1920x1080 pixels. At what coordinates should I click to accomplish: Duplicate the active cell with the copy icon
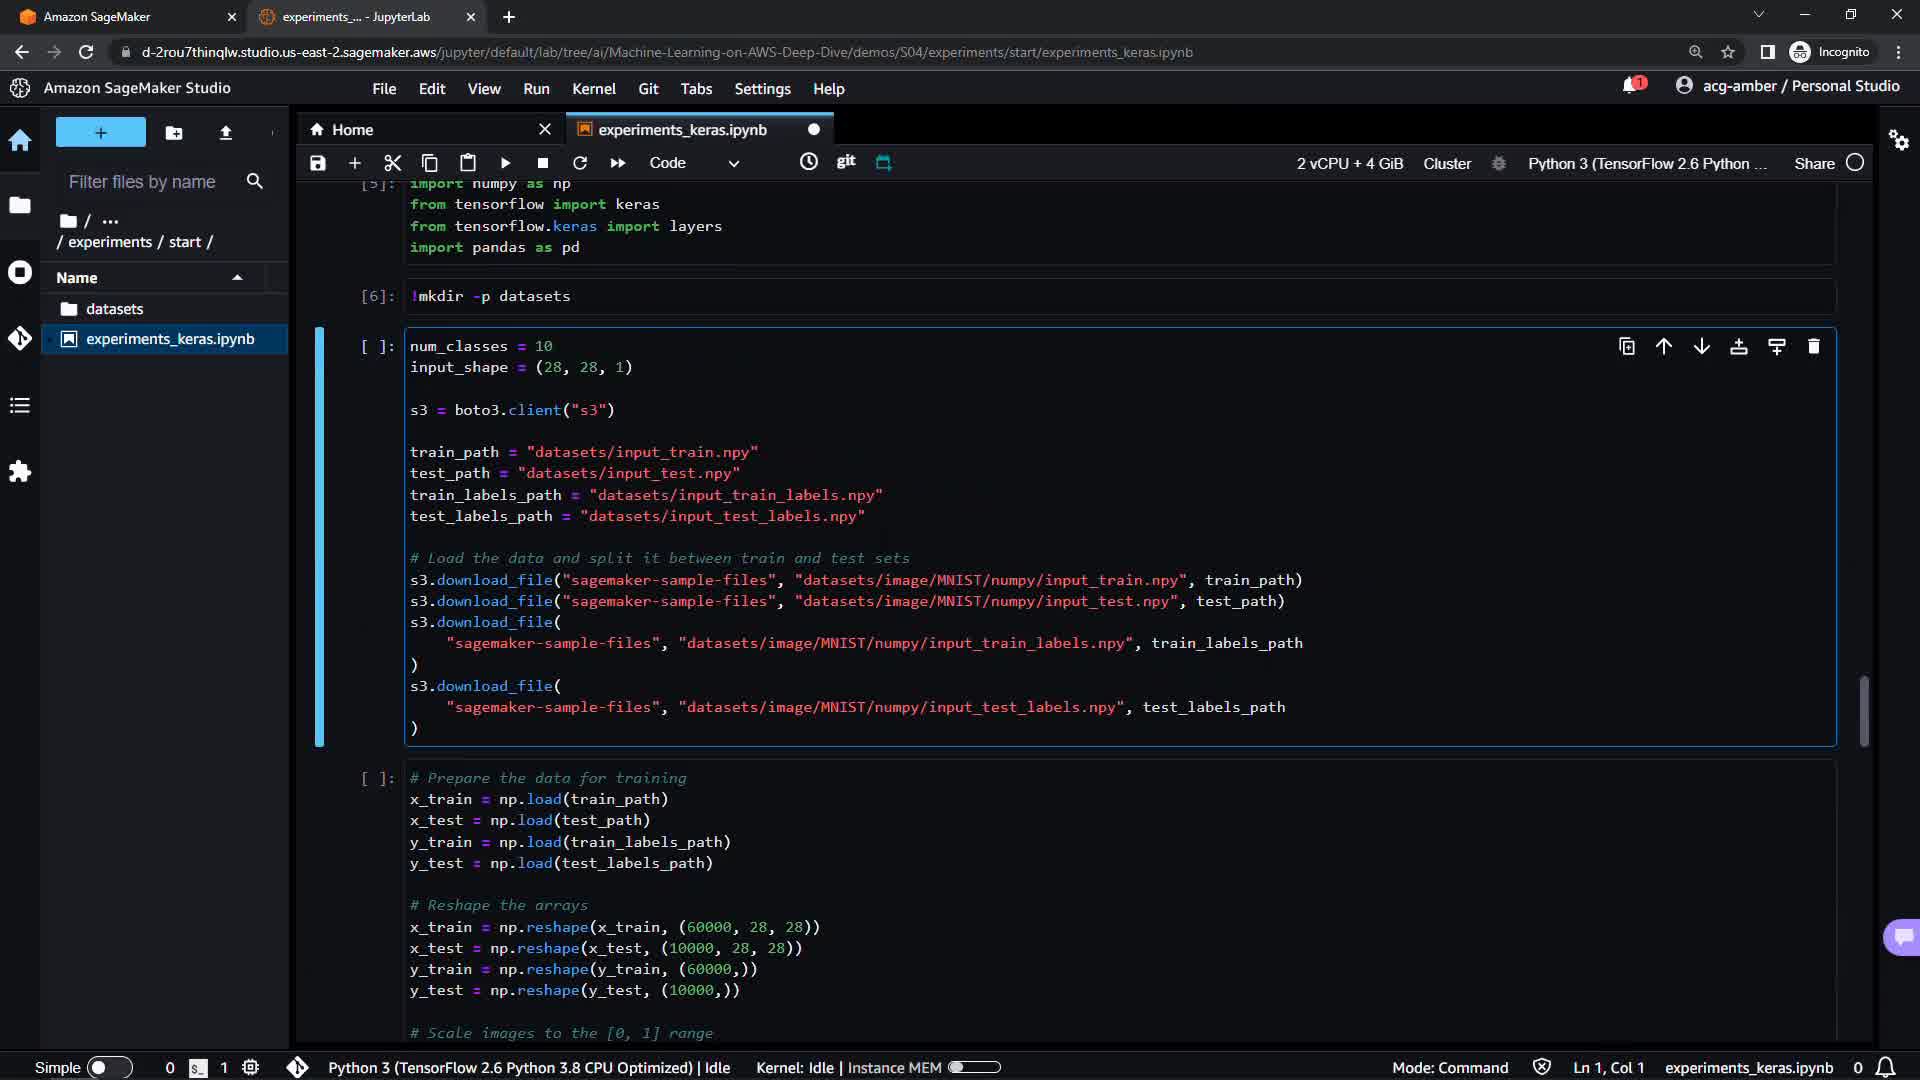[1627, 347]
